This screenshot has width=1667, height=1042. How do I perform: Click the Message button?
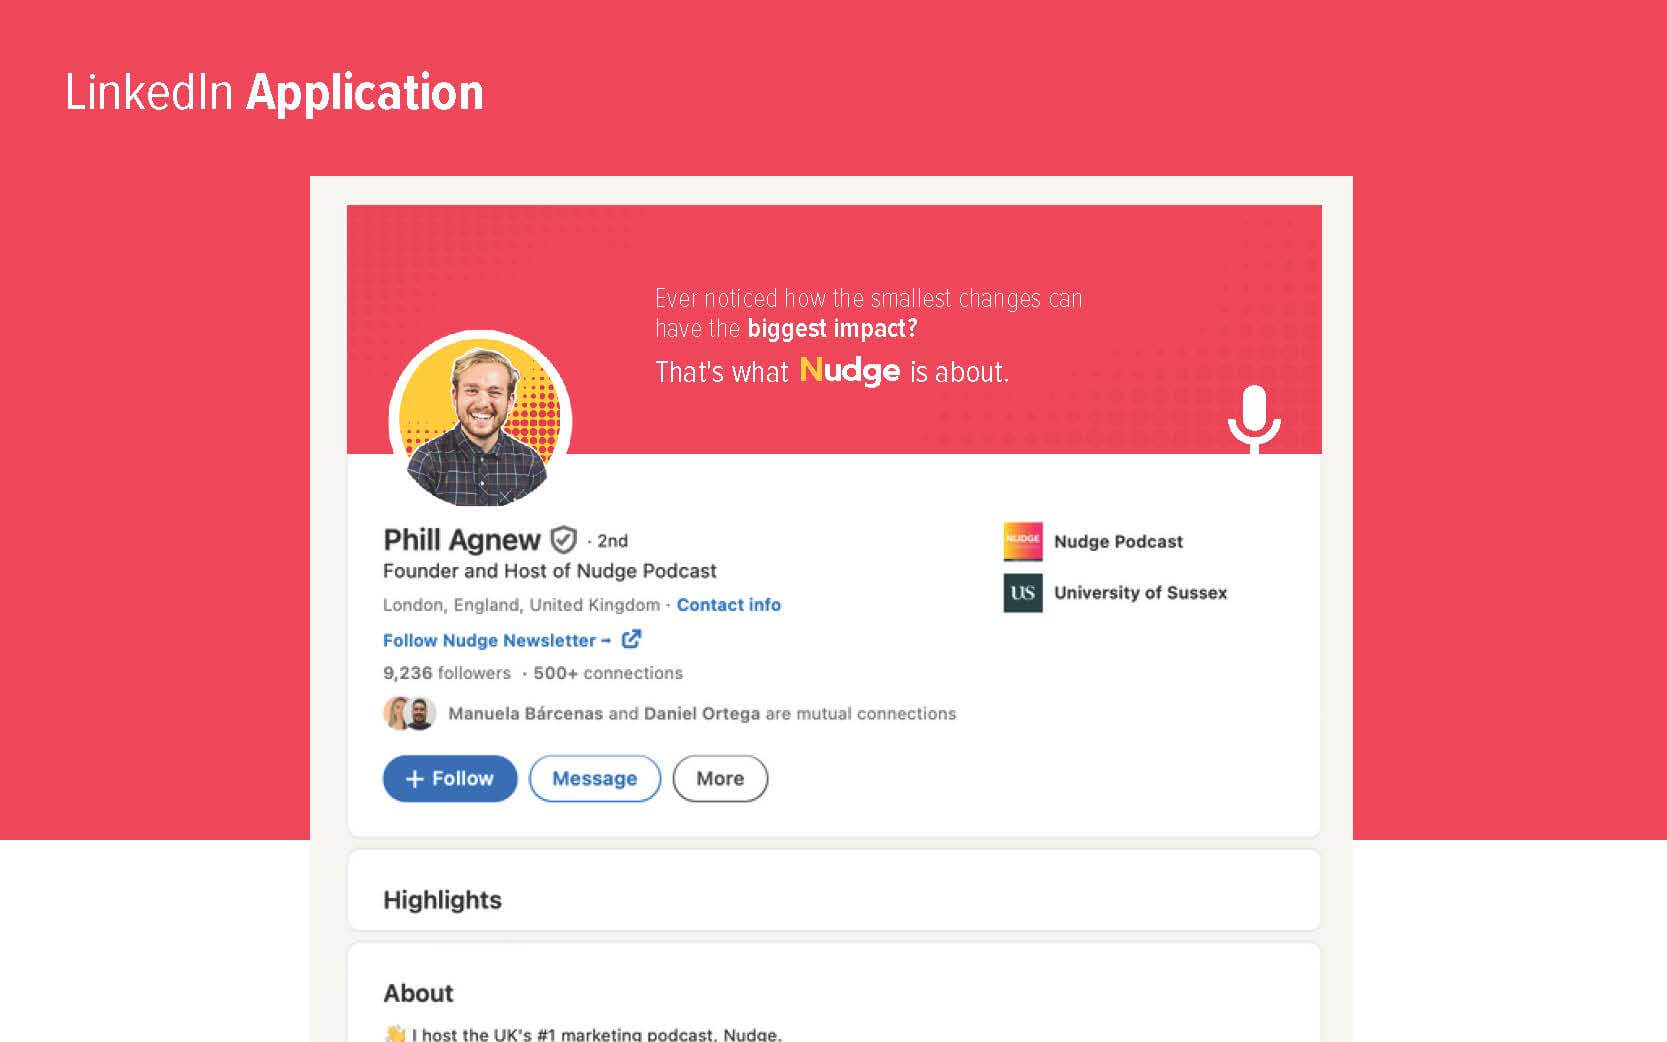pos(594,778)
